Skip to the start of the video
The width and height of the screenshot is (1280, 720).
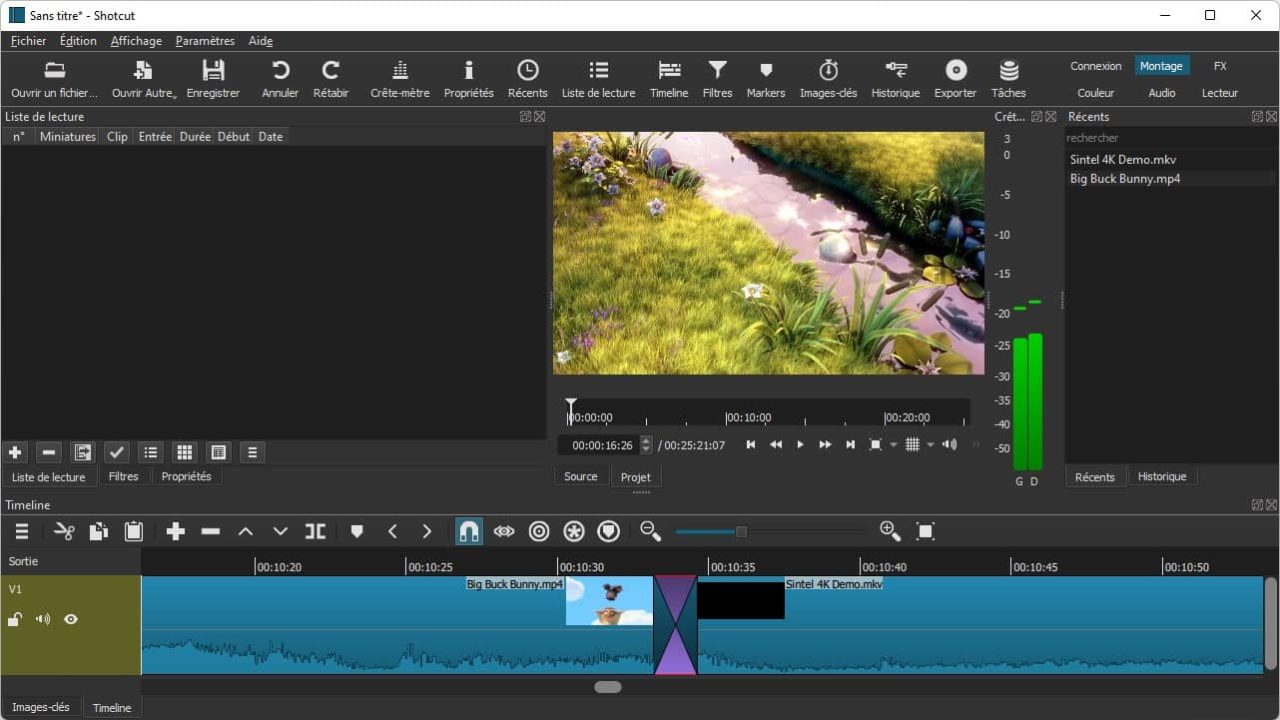click(x=750, y=445)
